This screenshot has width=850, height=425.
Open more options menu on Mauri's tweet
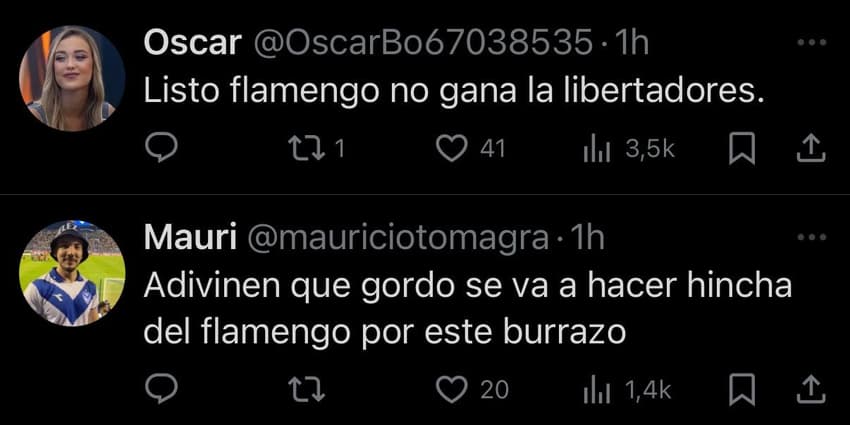(811, 237)
